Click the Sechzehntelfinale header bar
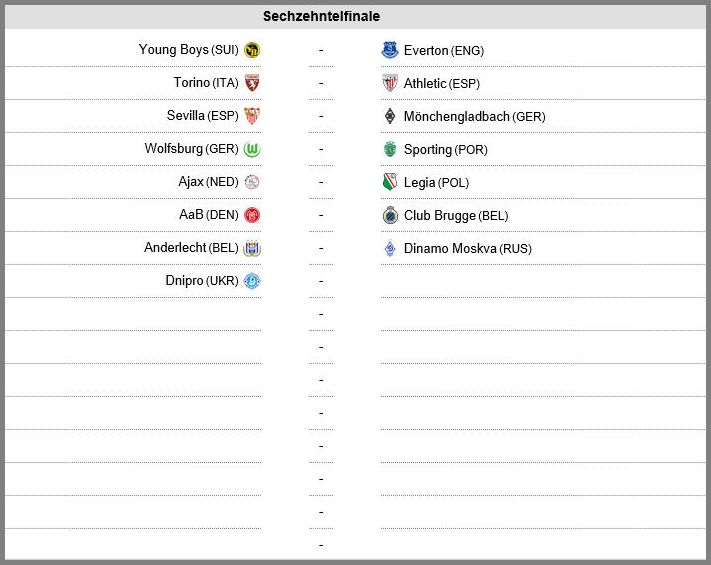This screenshot has height=565, width=711. click(356, 16)
